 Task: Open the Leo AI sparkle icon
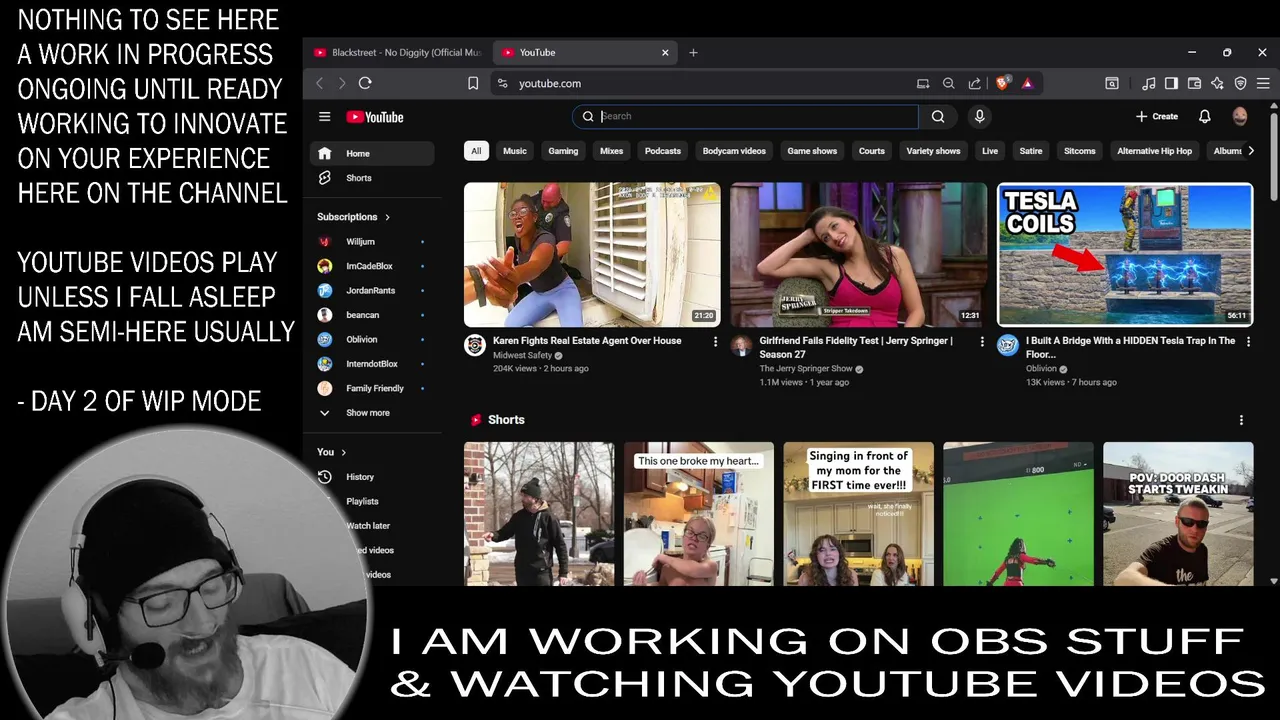pos(1217,83)
